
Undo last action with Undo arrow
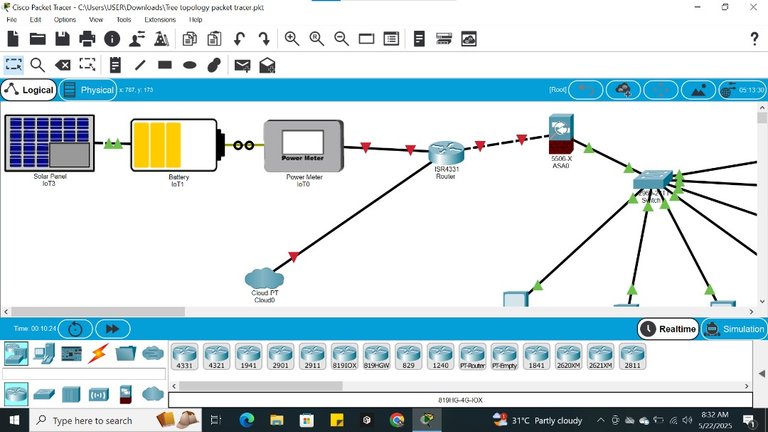pos(239,39)
